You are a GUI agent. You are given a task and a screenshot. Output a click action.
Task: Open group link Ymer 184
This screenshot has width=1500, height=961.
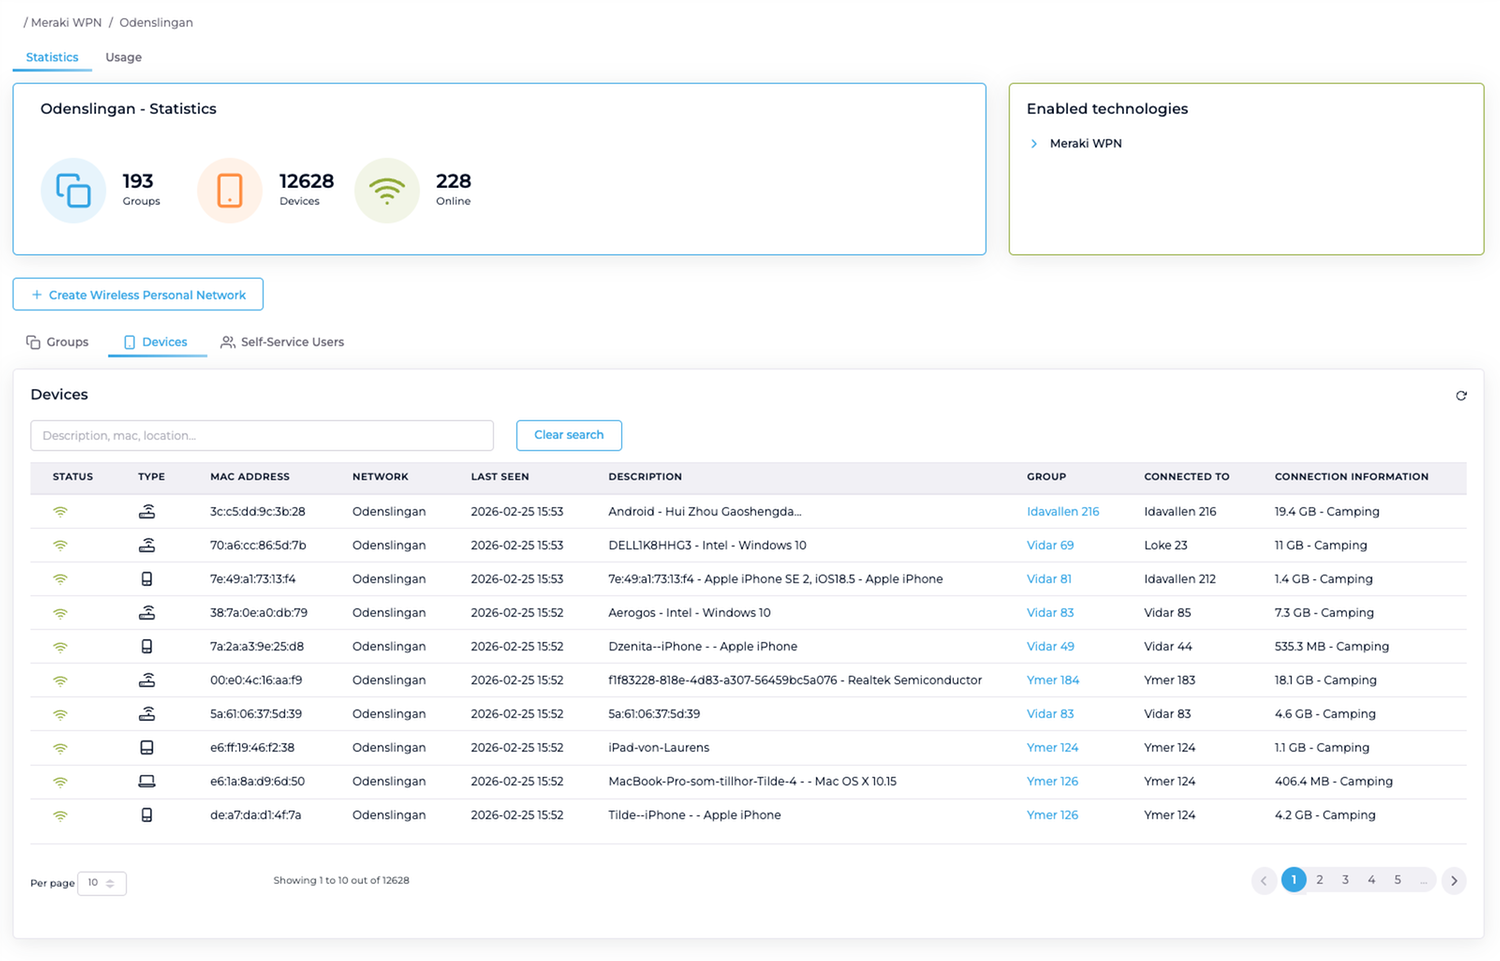pos(1053,680)
